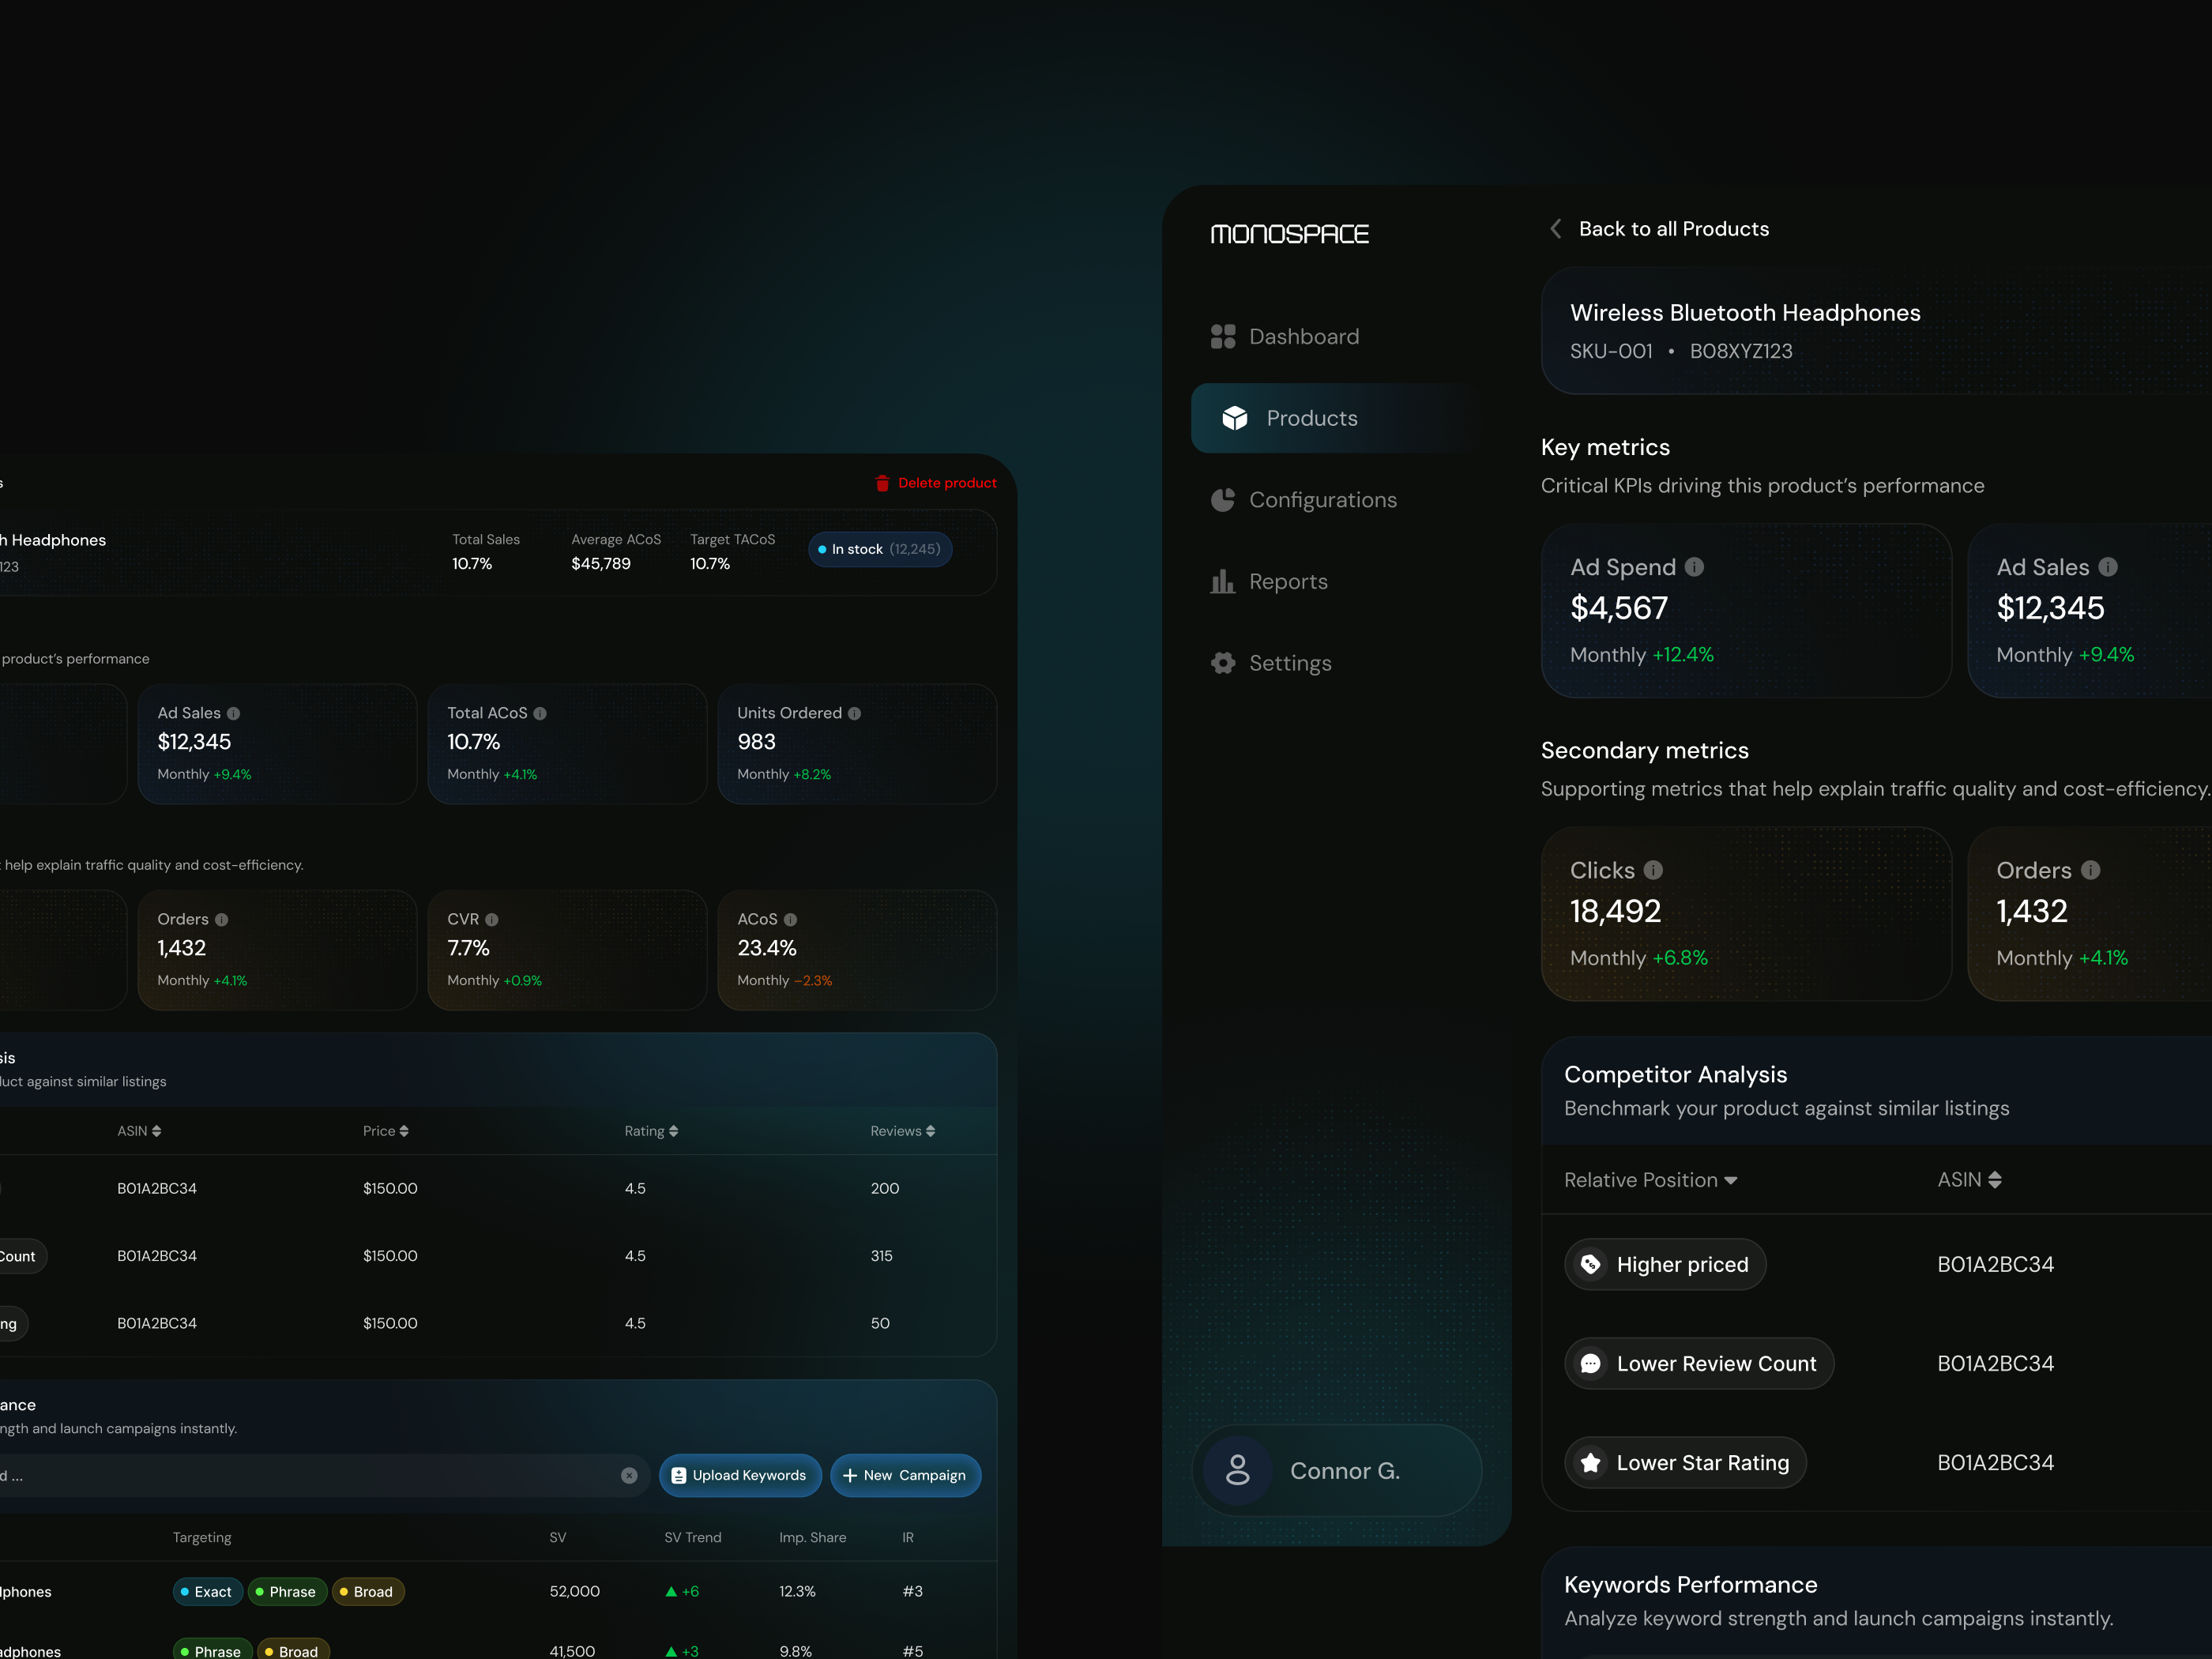
Task: Show info for Ad Spend metric
Action: tap(1694, 567)
